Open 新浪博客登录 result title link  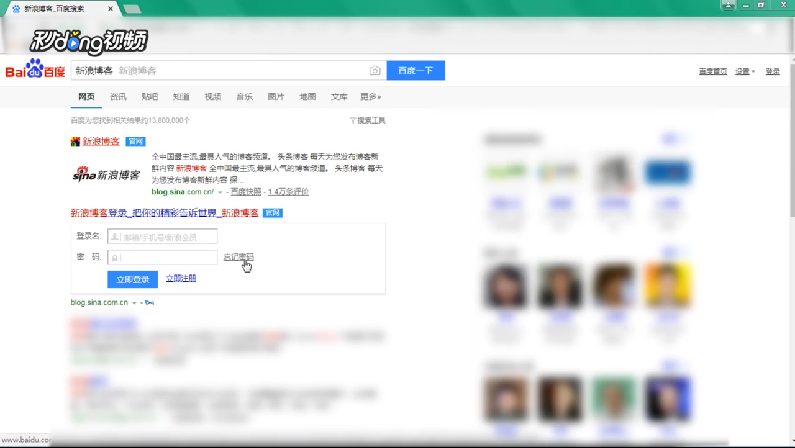point(165,213)
